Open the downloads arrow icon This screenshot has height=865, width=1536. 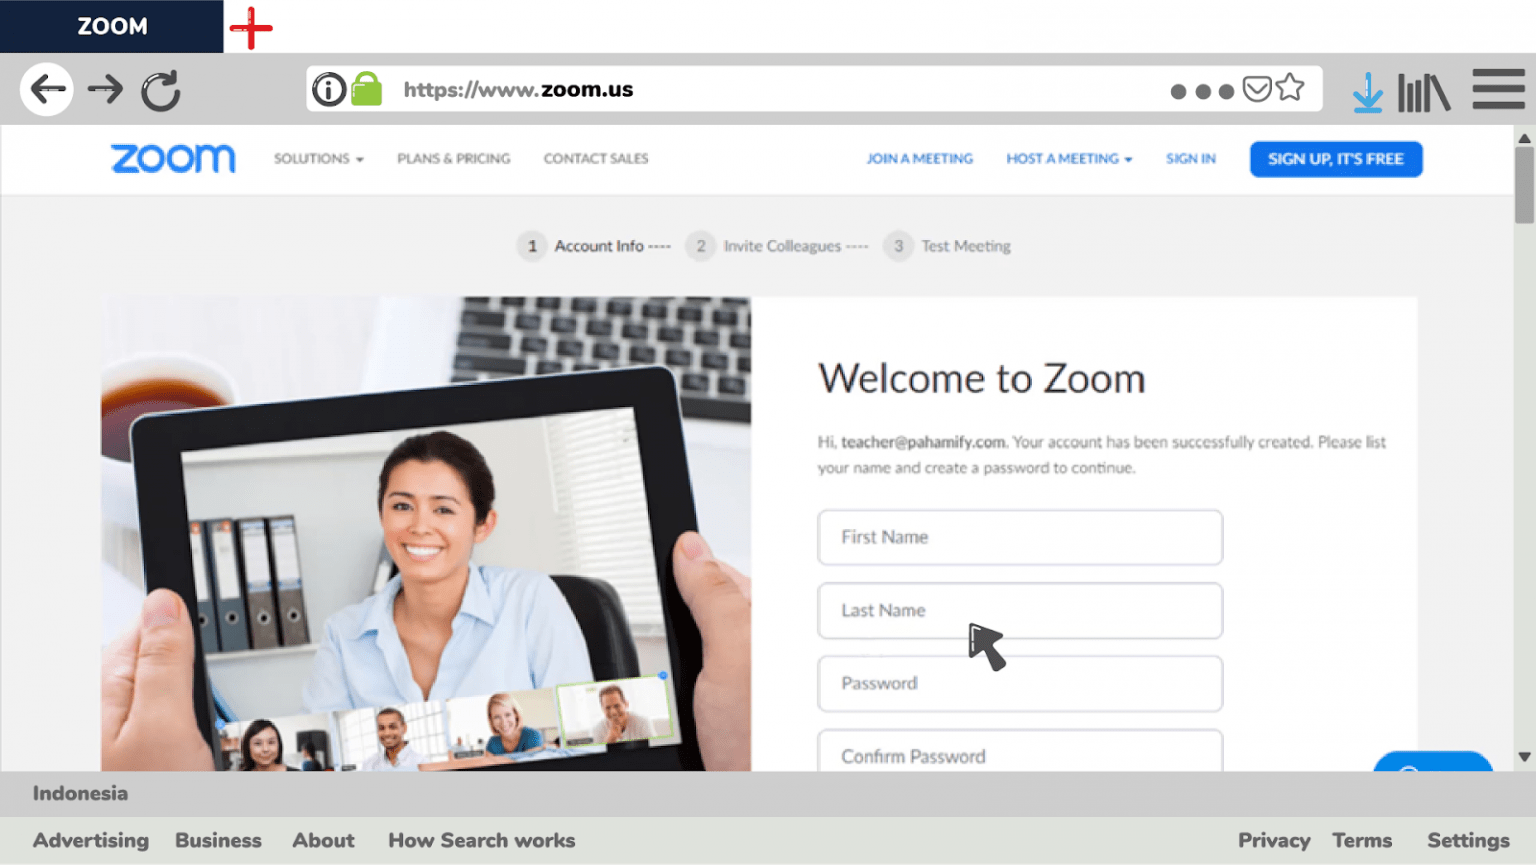1367,92
